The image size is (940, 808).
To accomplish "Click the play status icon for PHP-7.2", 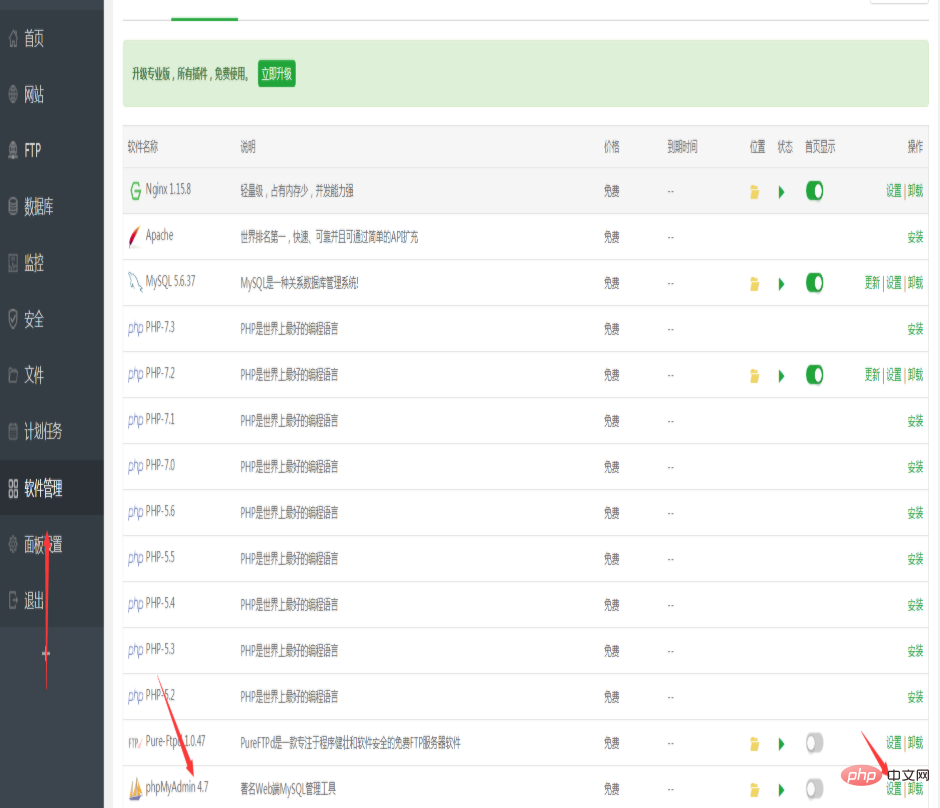I will pos(781,376).
